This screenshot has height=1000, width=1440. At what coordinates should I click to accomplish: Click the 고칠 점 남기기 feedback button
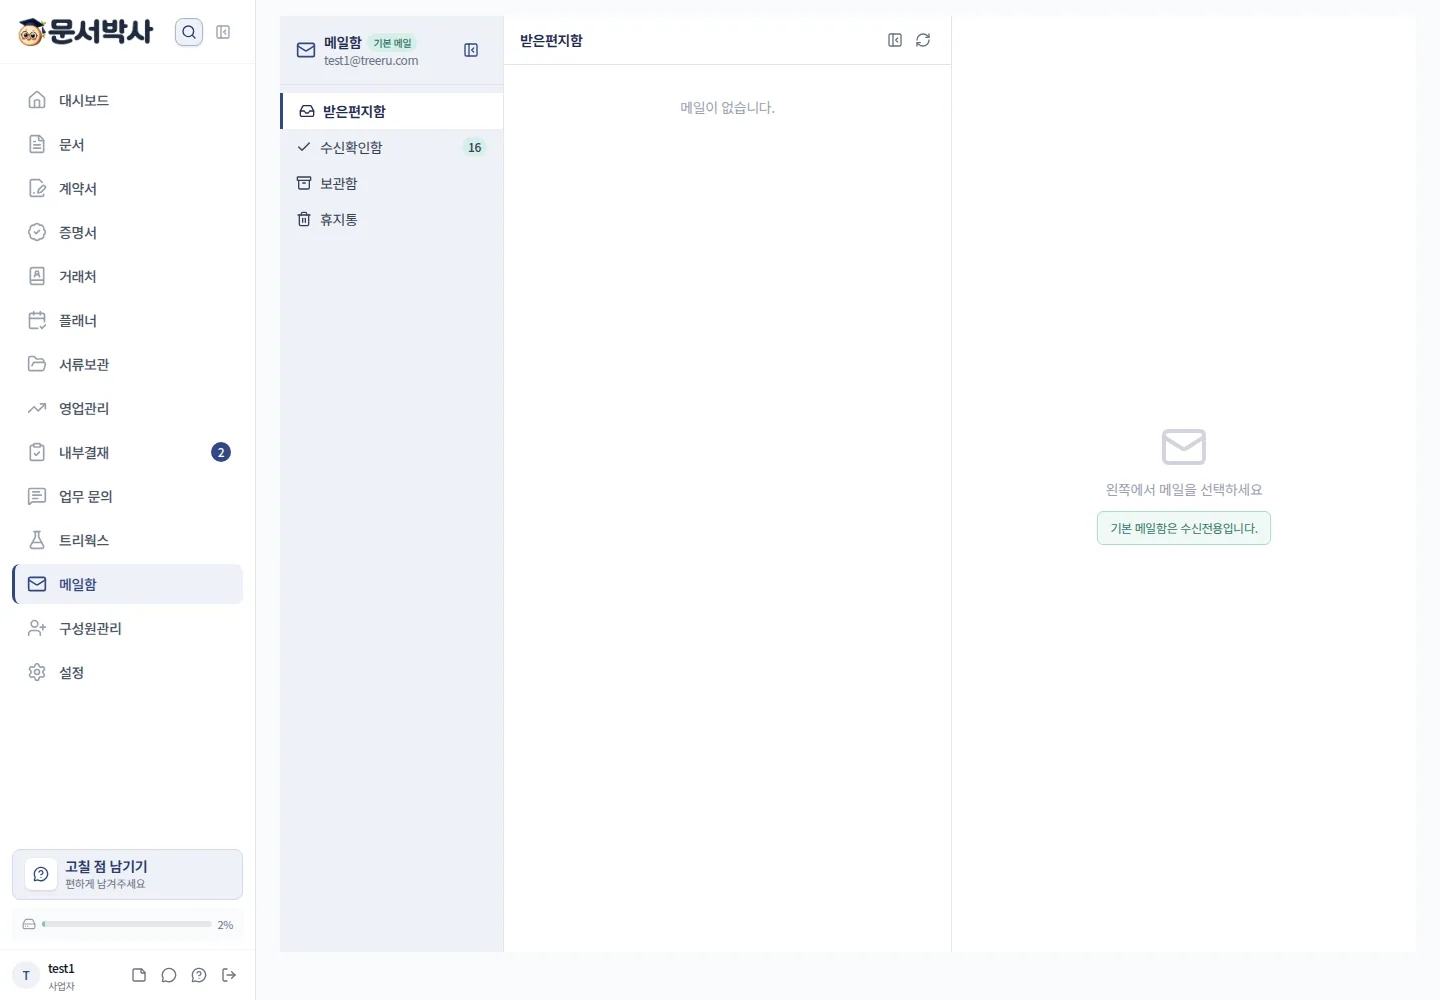[x=127, y=874]
